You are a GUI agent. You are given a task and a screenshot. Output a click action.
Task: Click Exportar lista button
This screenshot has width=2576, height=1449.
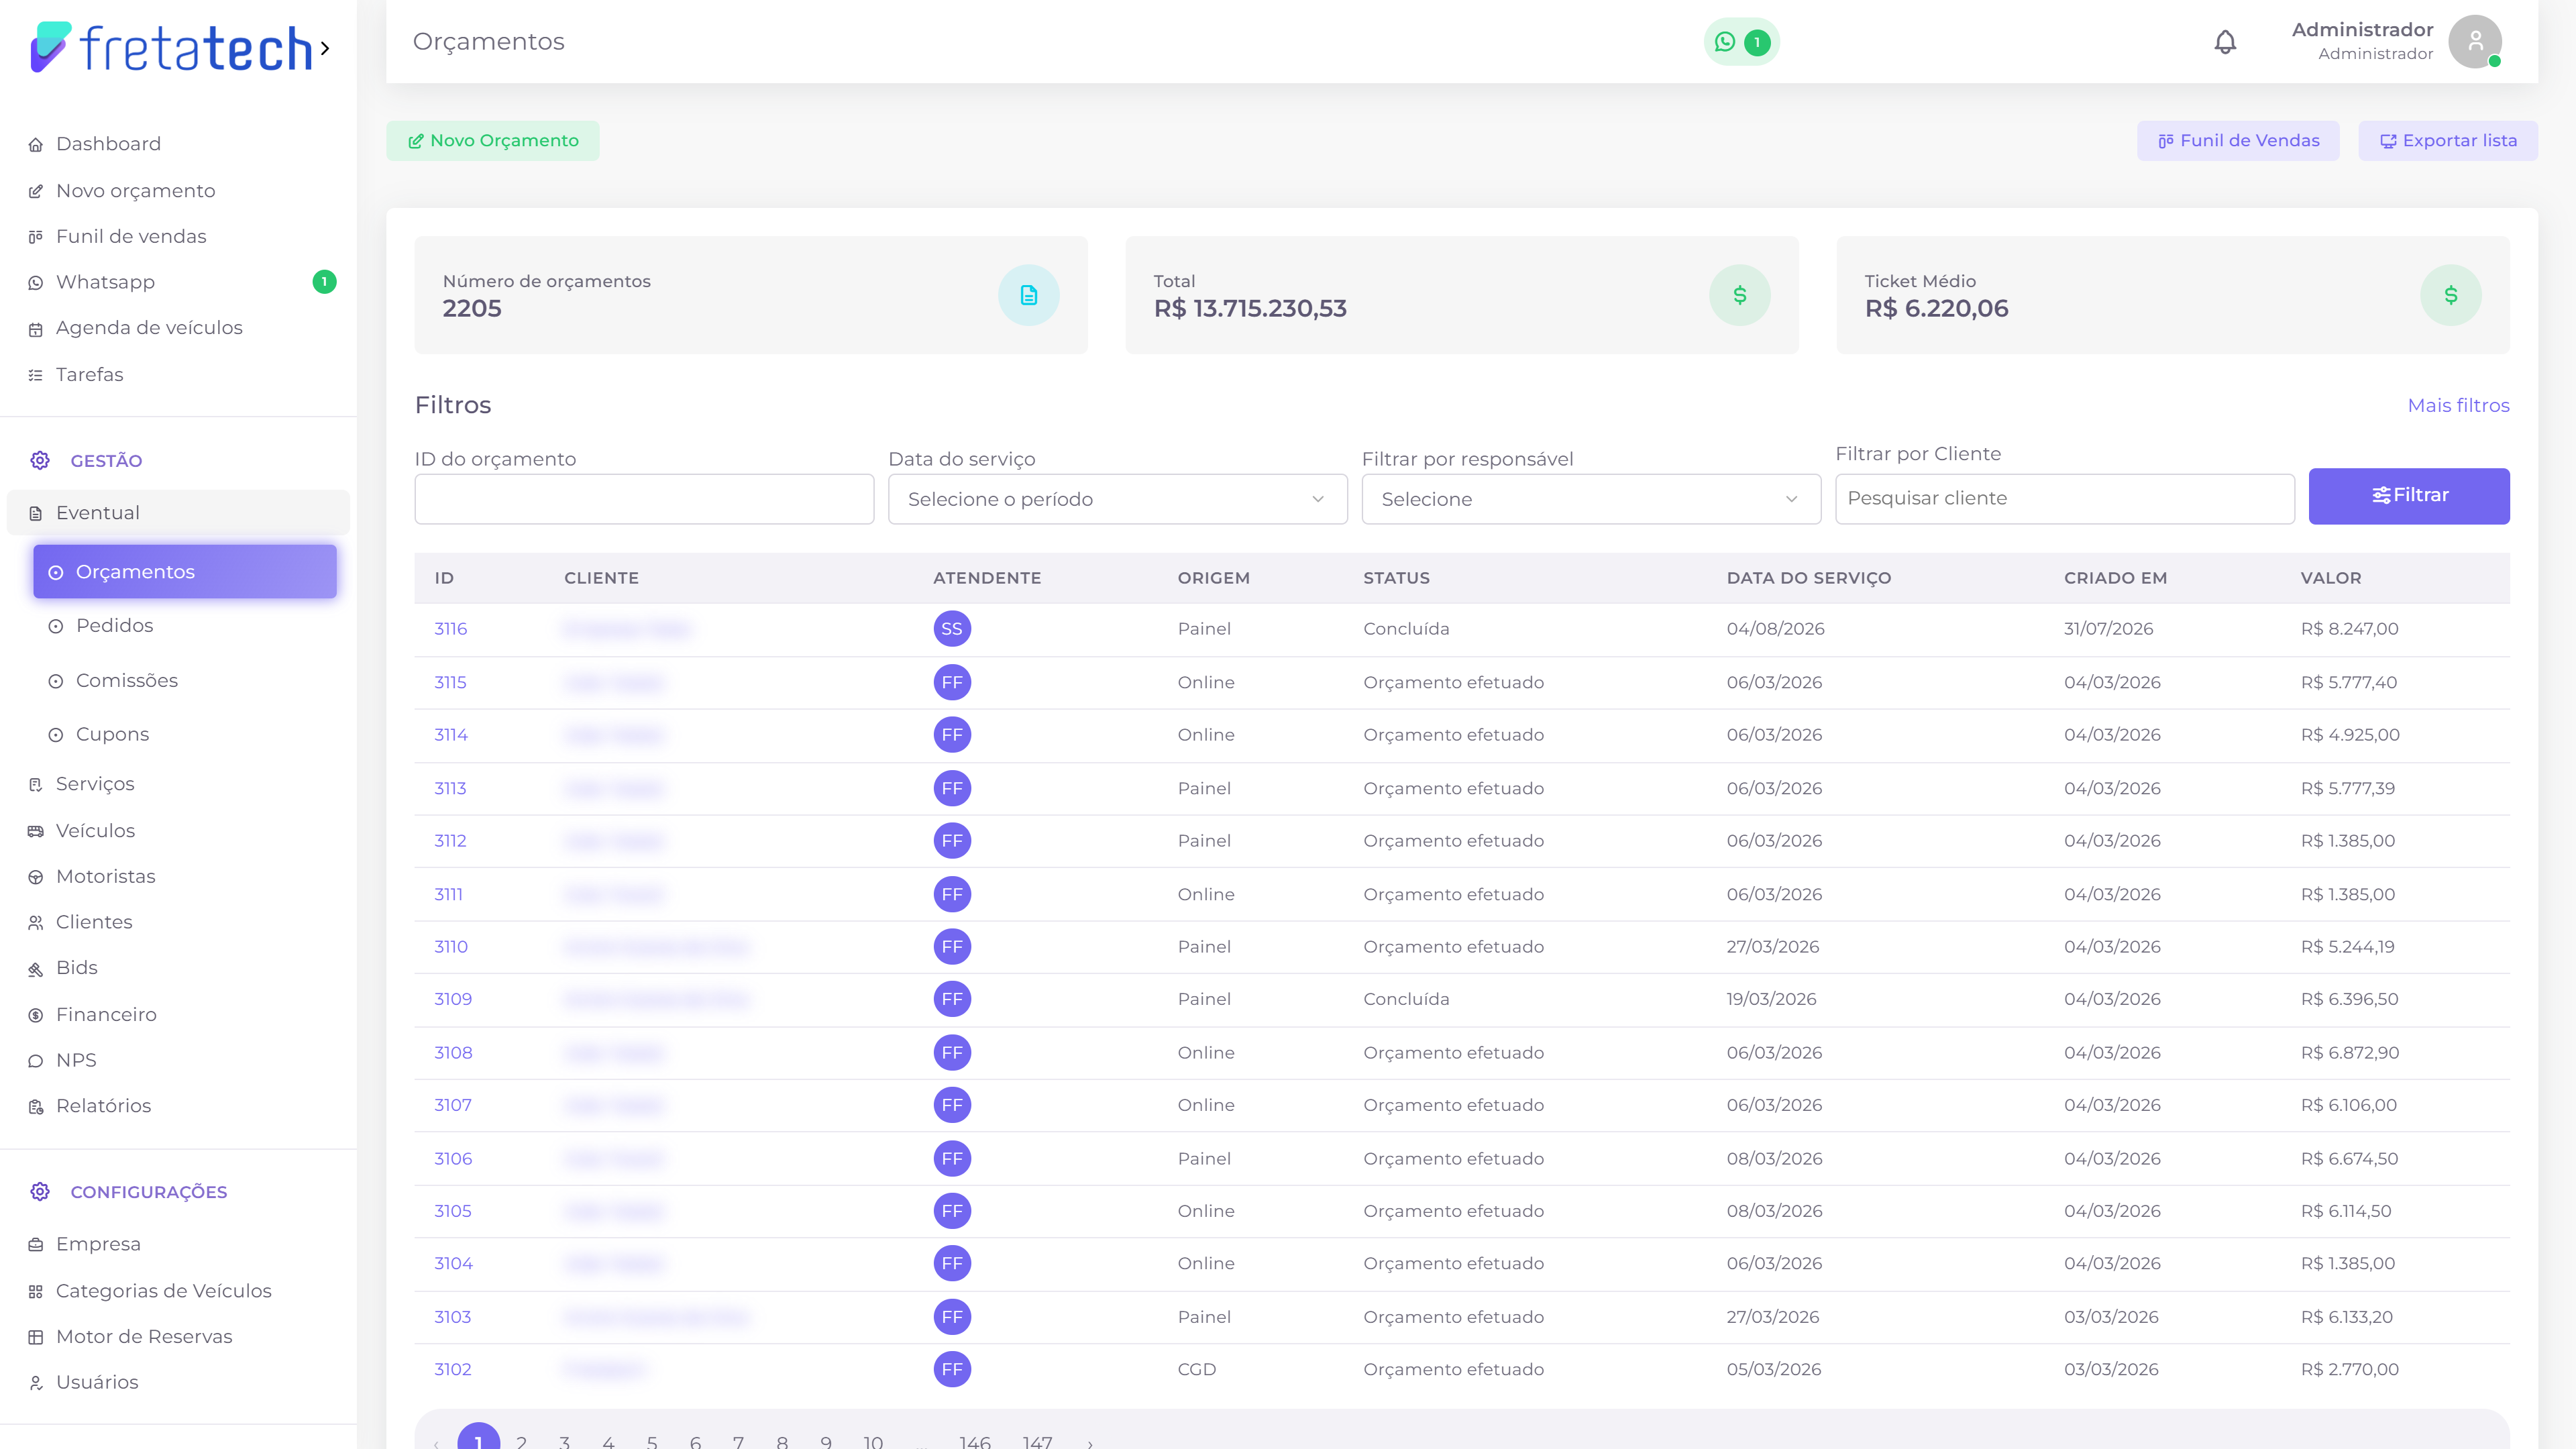coord(2448,141)
